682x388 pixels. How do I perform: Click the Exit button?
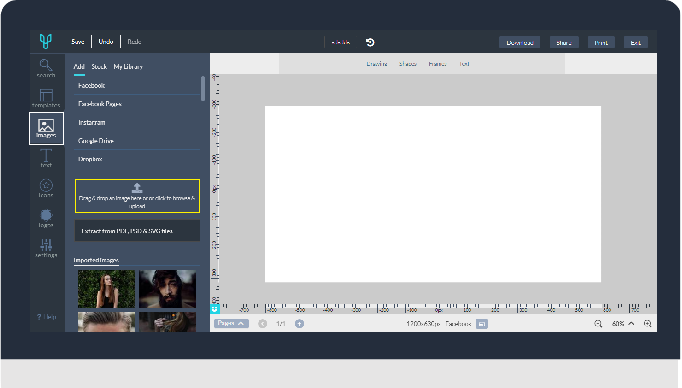point(635,42)
